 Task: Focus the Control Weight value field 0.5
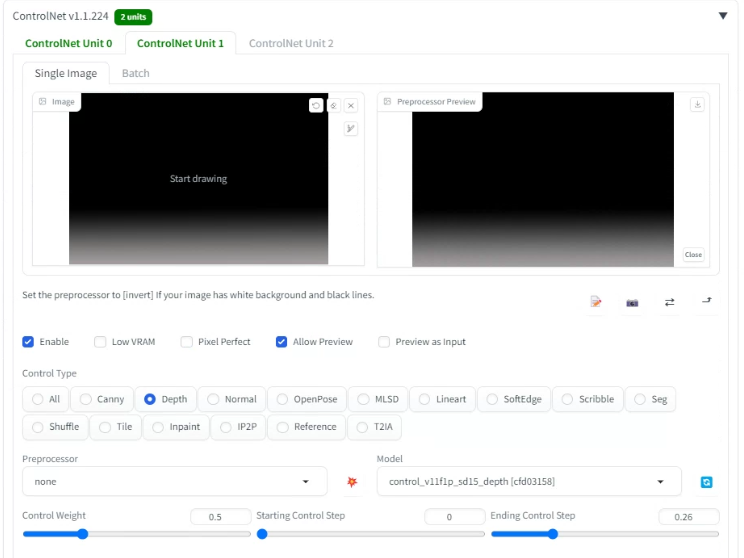pos(221,516)
